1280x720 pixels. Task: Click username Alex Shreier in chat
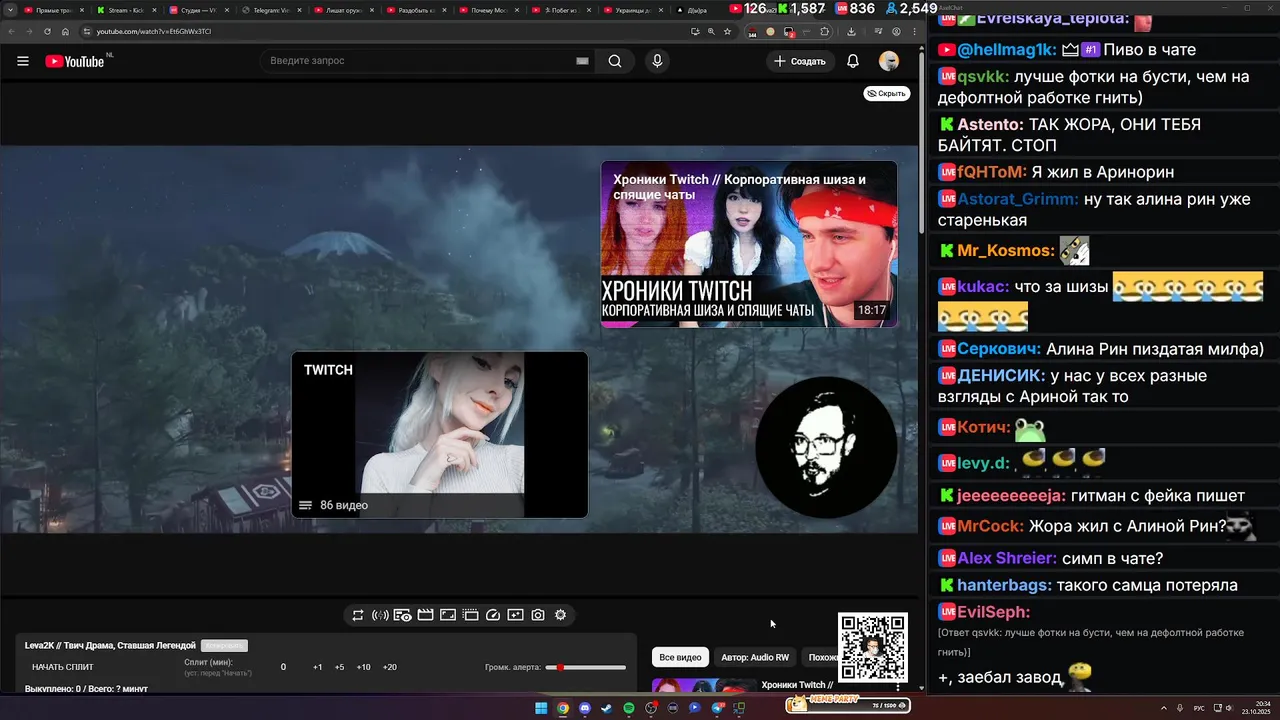click(x=1007, y=558)
